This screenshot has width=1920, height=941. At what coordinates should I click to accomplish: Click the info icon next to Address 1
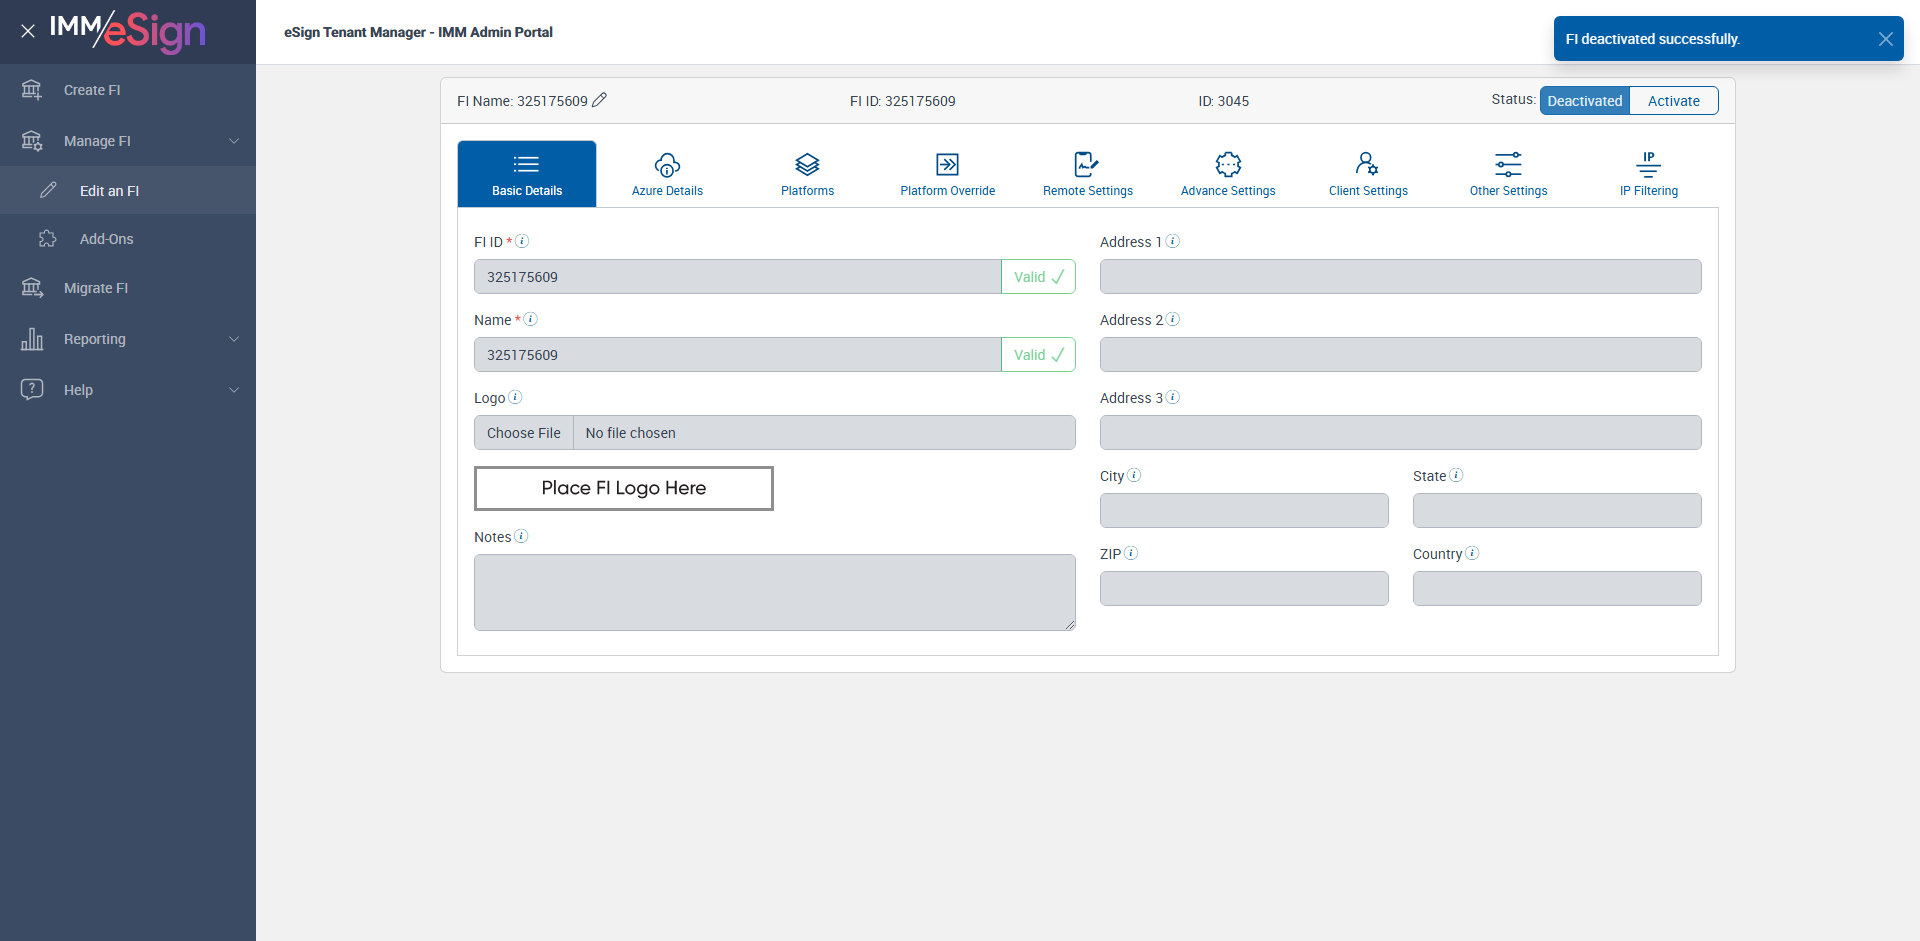(x=1173, y=241)
